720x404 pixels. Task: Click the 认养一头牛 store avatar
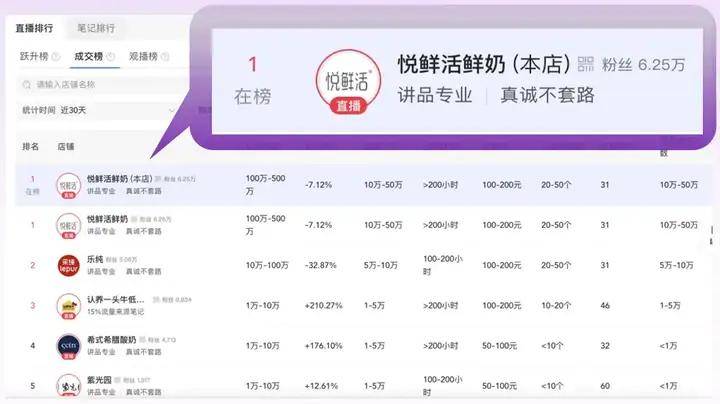(x=68, y=305)
